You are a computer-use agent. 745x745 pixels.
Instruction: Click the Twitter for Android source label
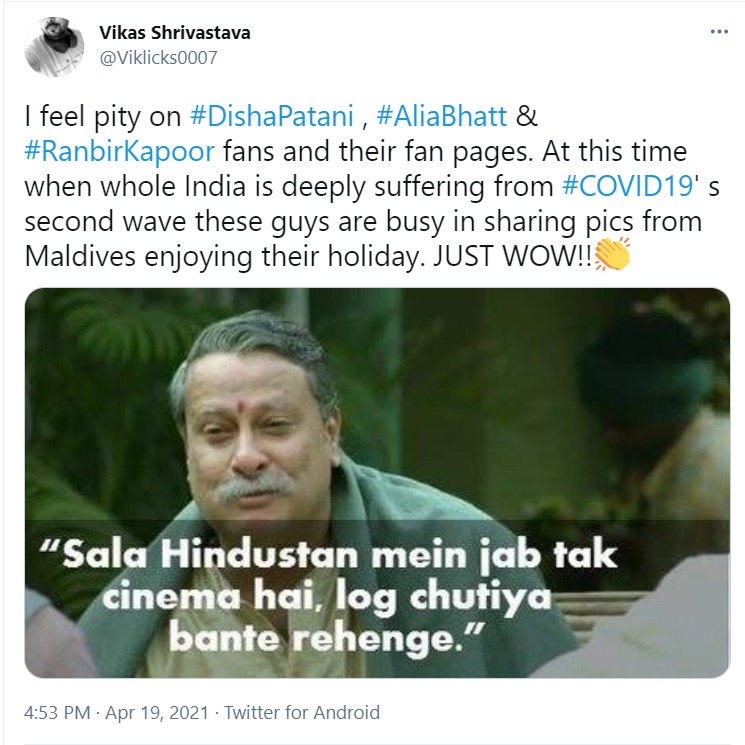[x=302, y=713]
